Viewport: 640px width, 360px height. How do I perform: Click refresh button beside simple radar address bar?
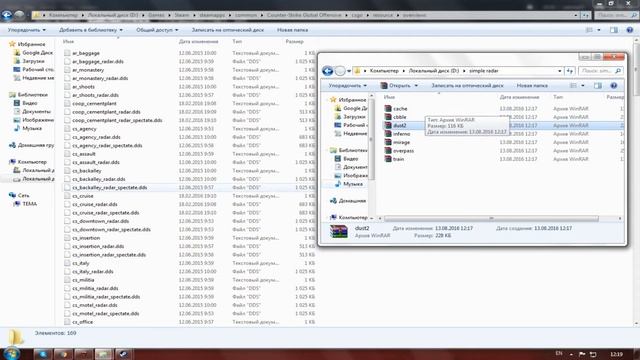[570, 71]
